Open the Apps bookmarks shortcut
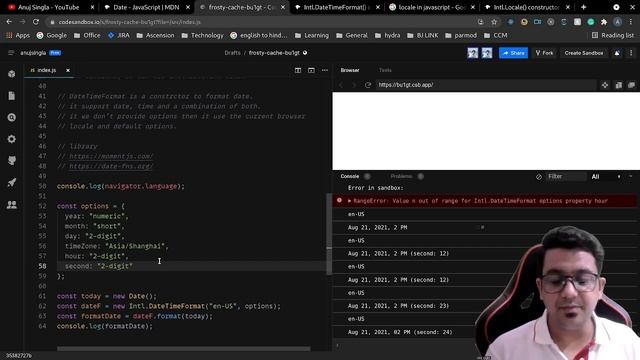Viewport: 640px width, 360px height. click(x=18, y=36)
